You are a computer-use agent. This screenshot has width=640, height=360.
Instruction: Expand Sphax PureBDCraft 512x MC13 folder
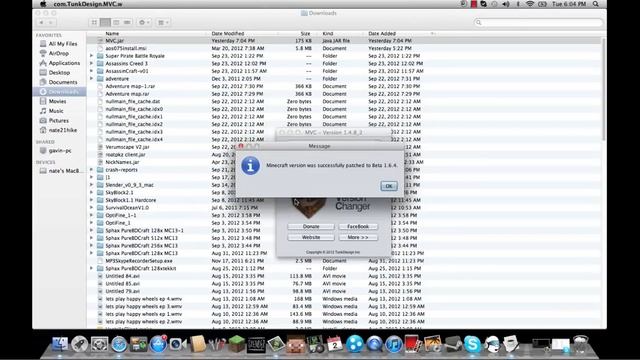(91, 238)
